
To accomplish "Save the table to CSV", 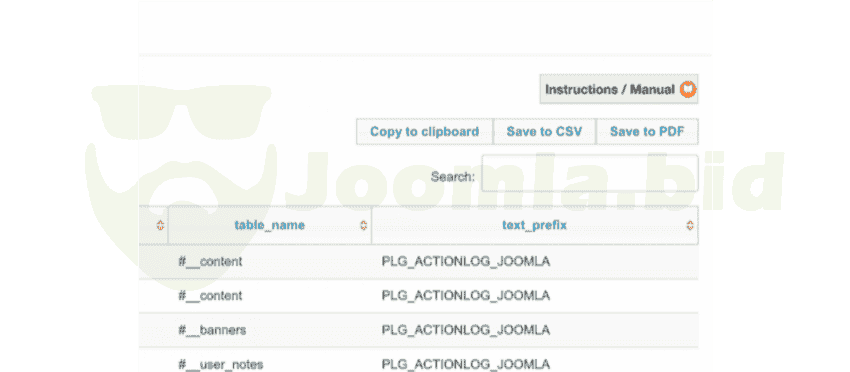I will pos(544,132).
